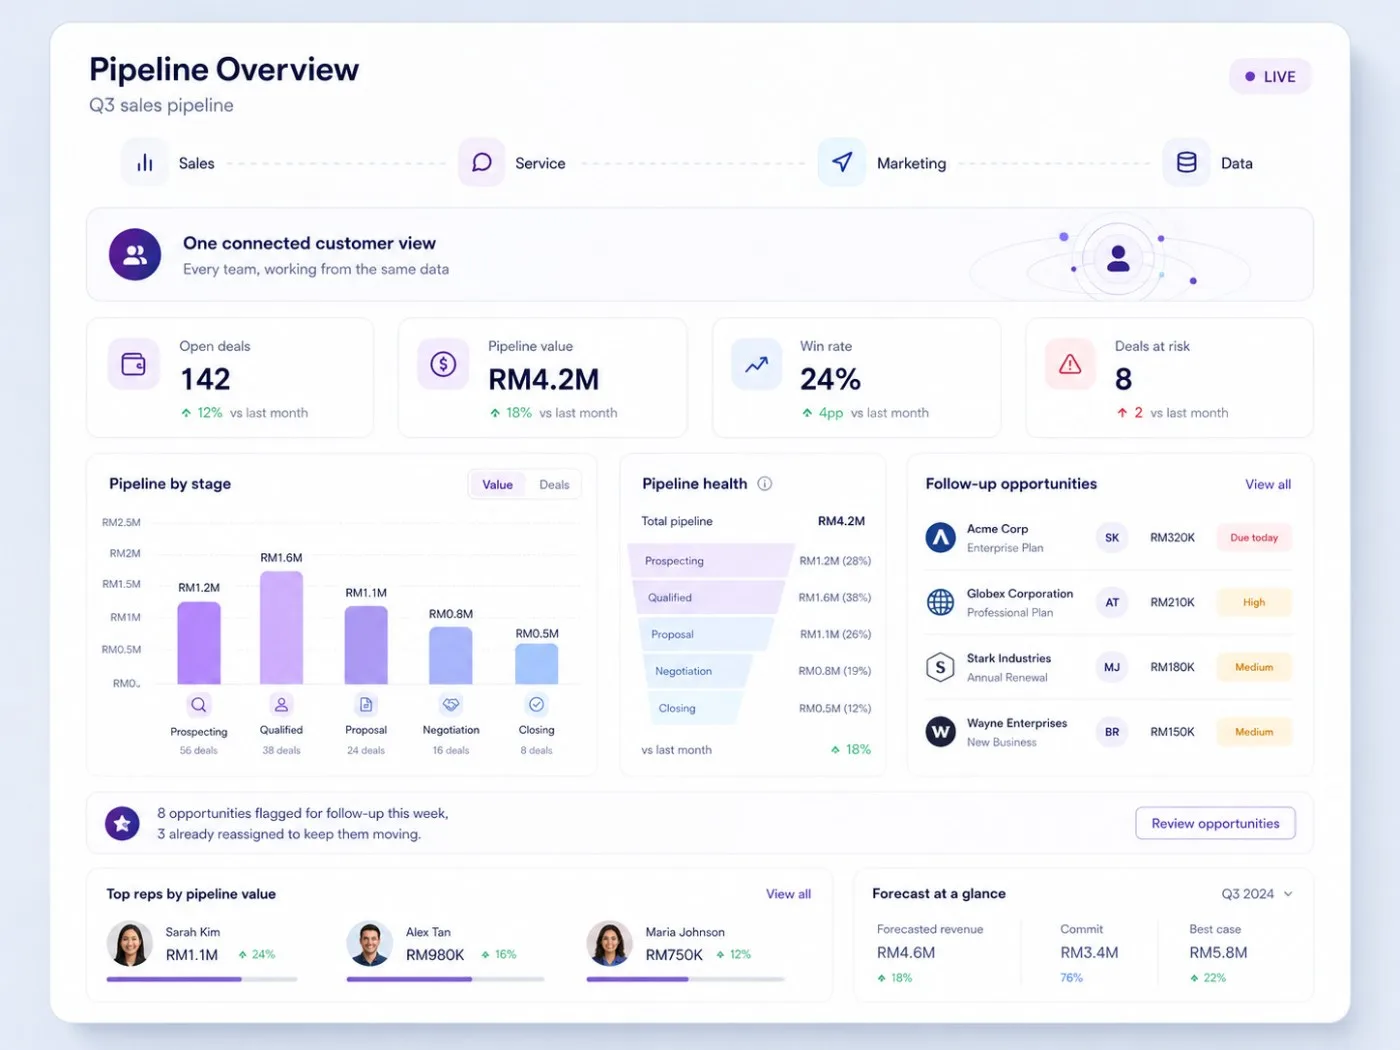The height and width of the screenshot is (1050, 1400).
Task: Click the High priority badge for Globex
Action: coord(1254,602)
